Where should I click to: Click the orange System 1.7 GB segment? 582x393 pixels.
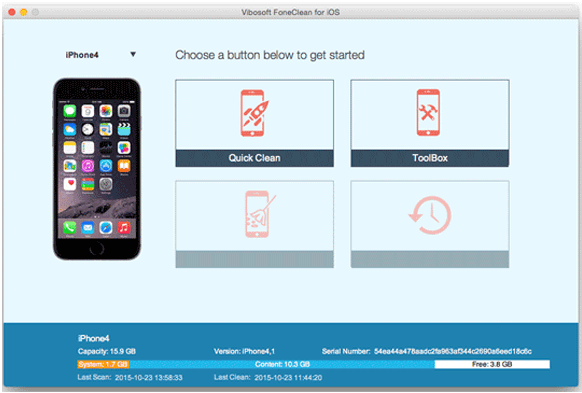[103, 364]
